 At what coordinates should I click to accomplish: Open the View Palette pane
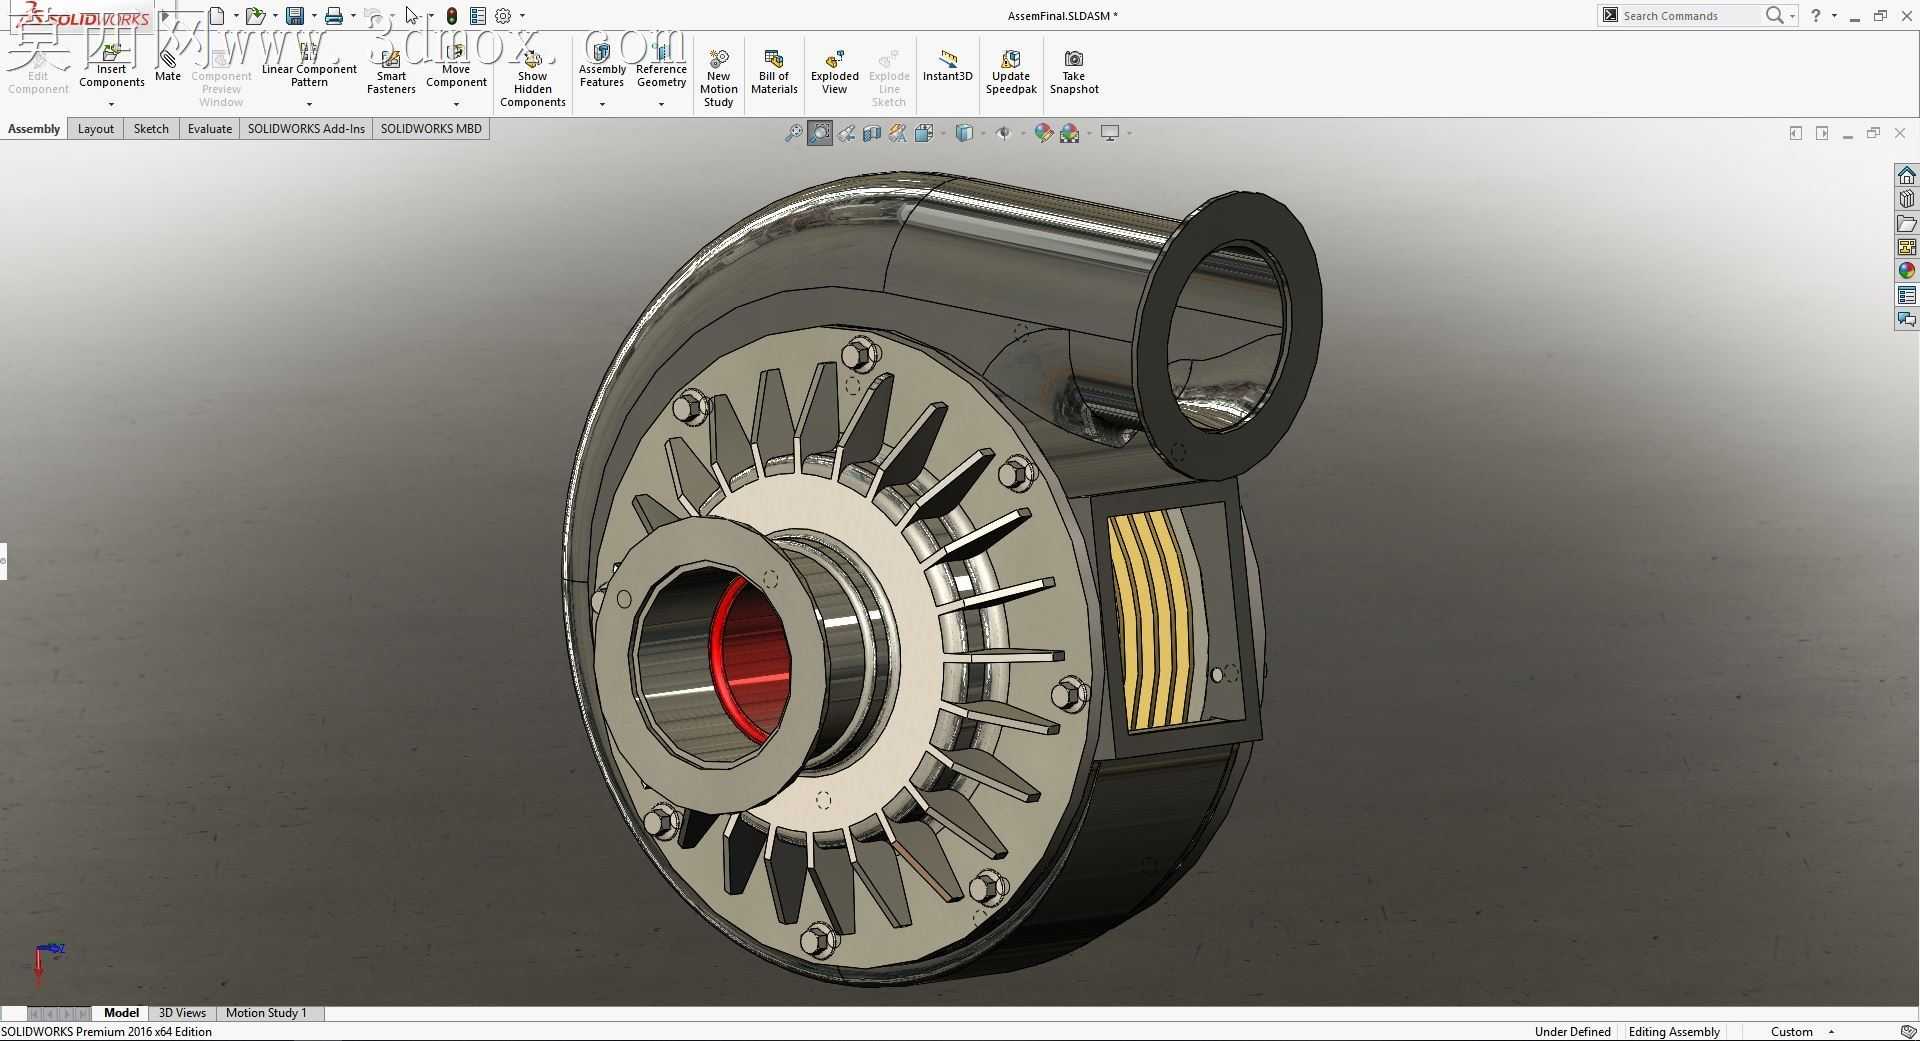[x=1907, y=247]
